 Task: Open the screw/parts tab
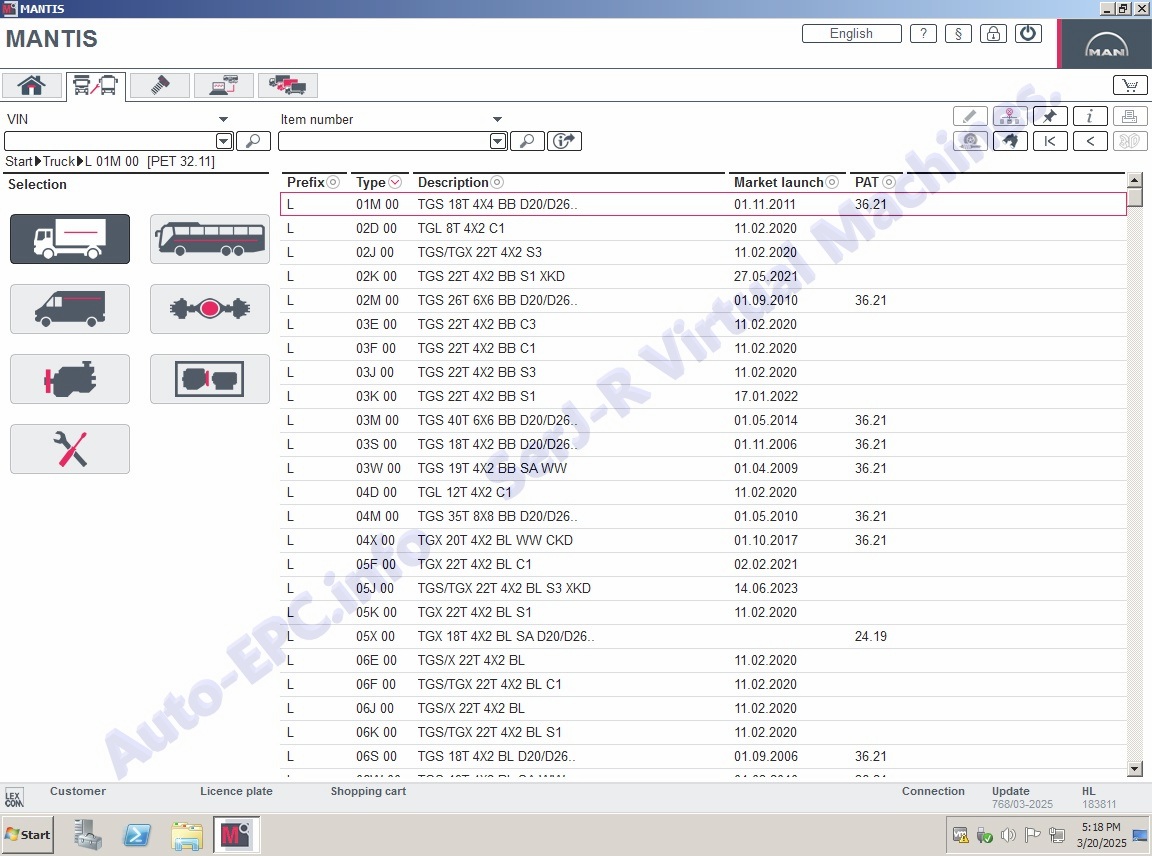(159, 85)
